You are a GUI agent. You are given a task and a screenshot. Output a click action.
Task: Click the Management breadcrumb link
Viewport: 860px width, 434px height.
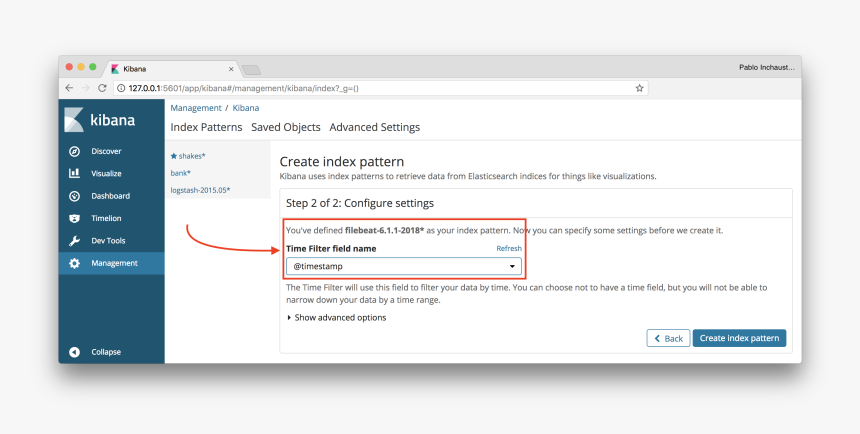point(196,108)
